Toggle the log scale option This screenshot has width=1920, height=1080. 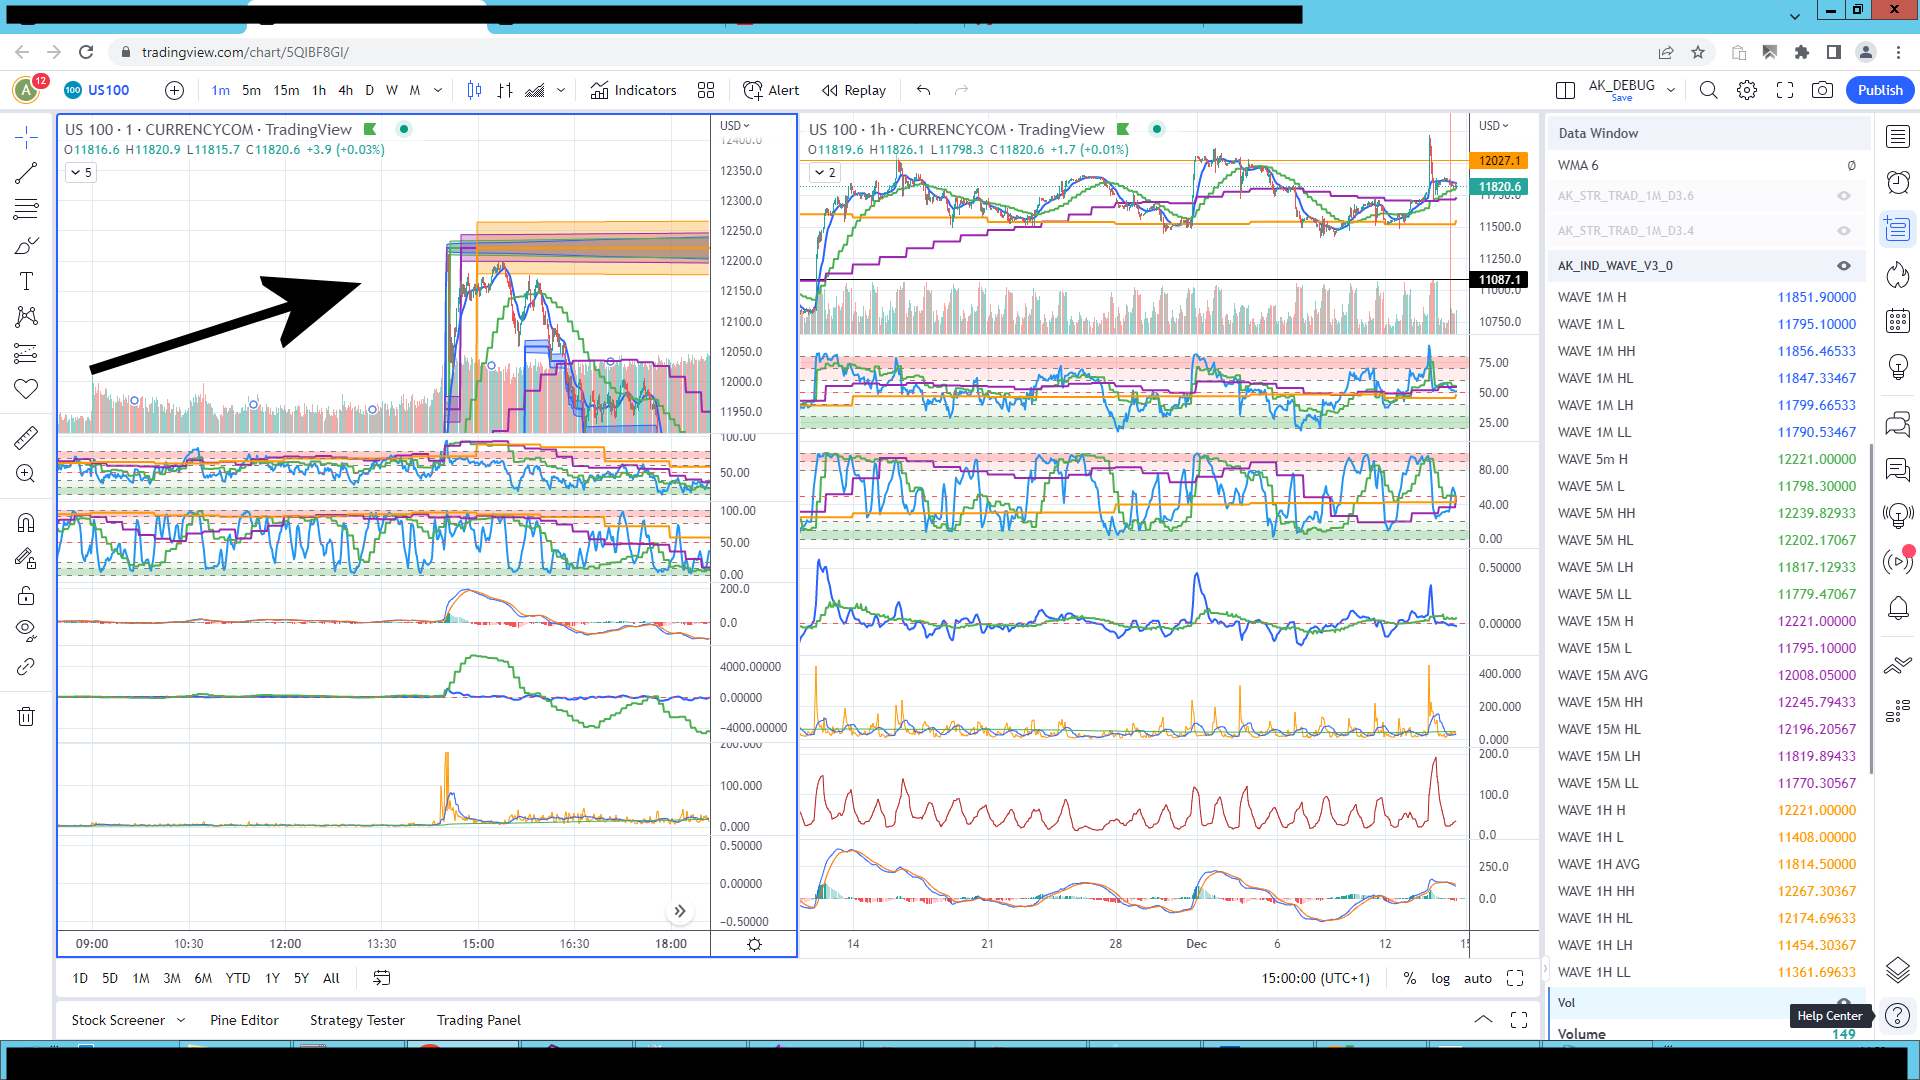click(x=1440, y=978)
